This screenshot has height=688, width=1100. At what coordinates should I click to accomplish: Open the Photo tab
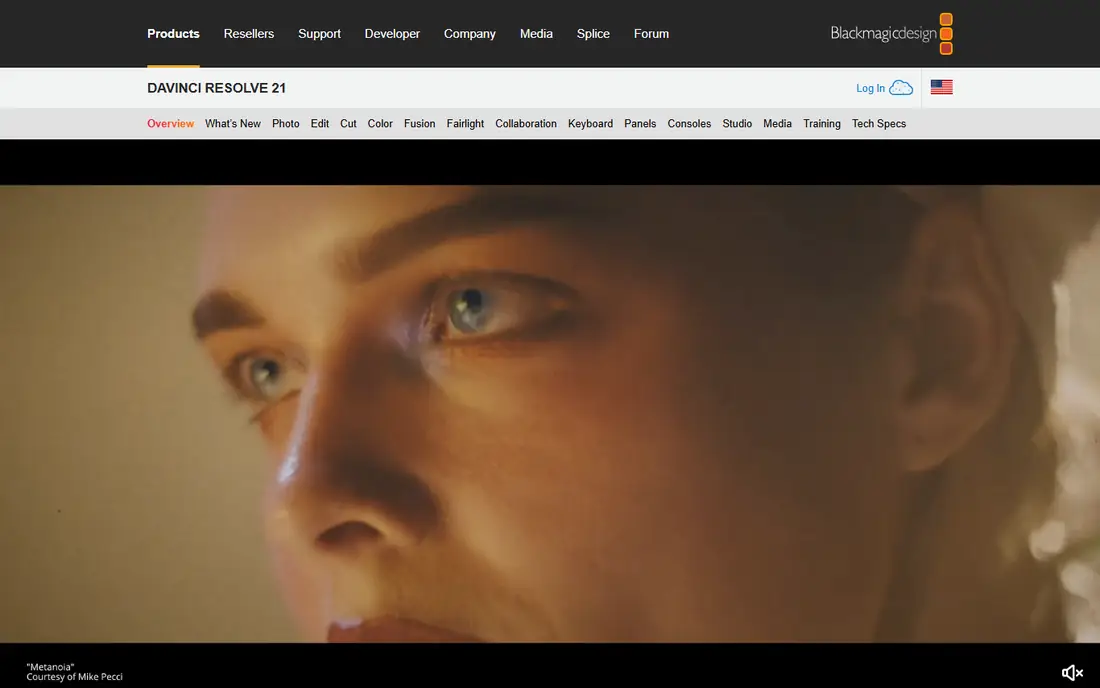click(286, 123)
